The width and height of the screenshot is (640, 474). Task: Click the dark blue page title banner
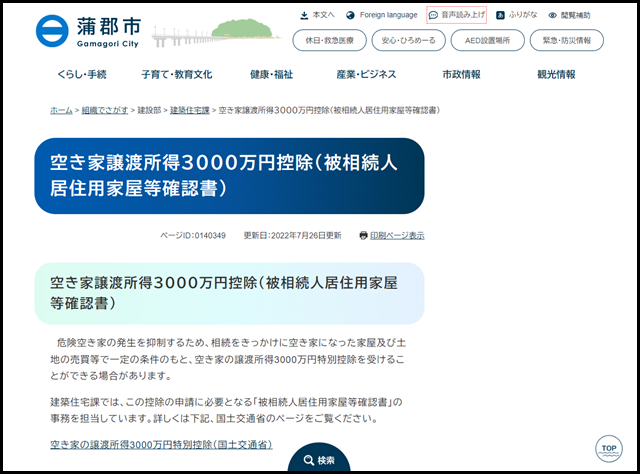(x=229, y=176)
